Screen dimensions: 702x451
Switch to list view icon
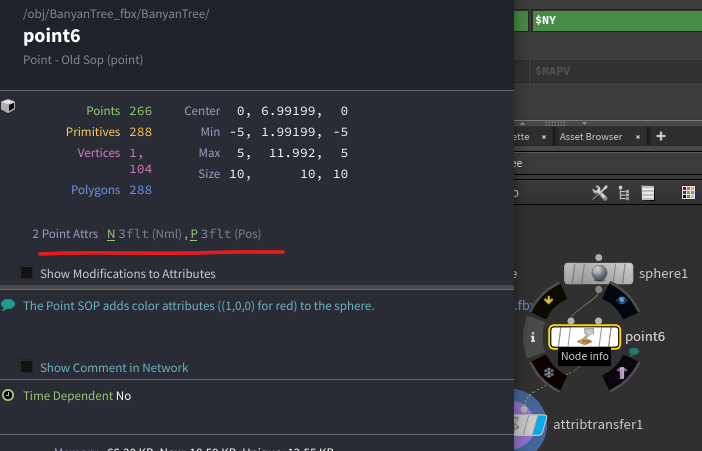pyautogui.click(x=648, y=193)
